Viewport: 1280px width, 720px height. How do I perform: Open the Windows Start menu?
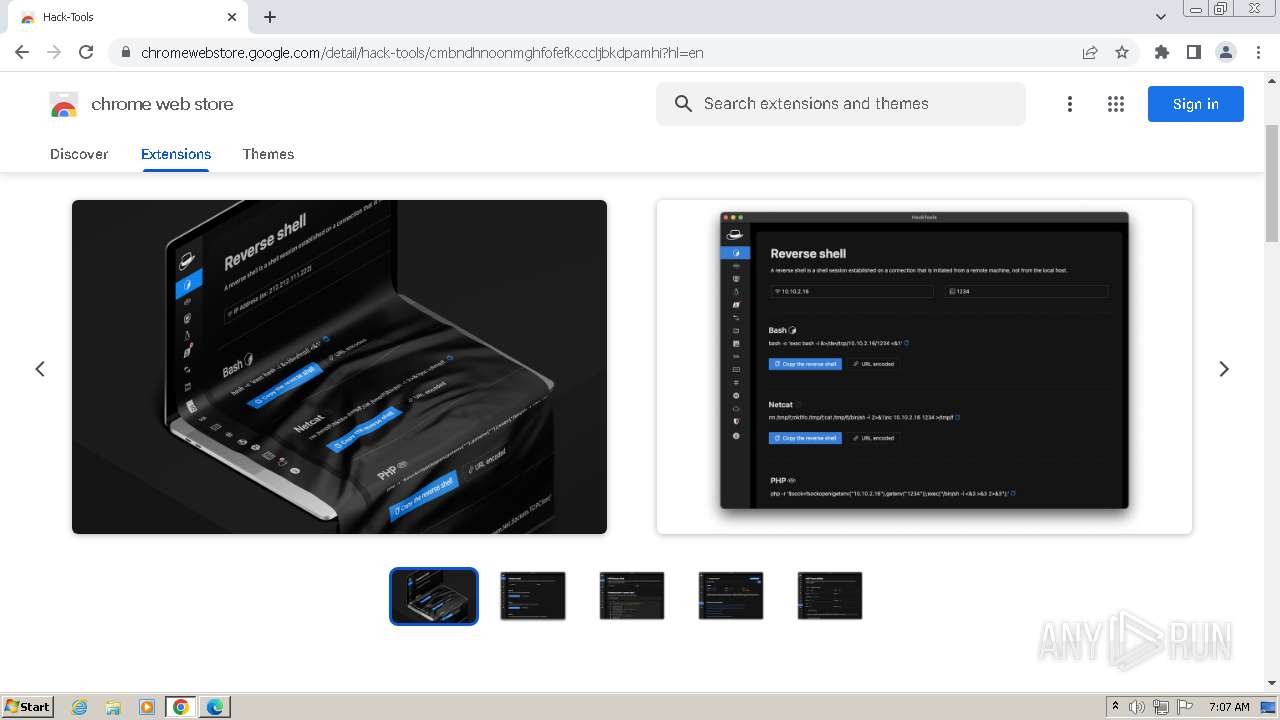(27, 706)
